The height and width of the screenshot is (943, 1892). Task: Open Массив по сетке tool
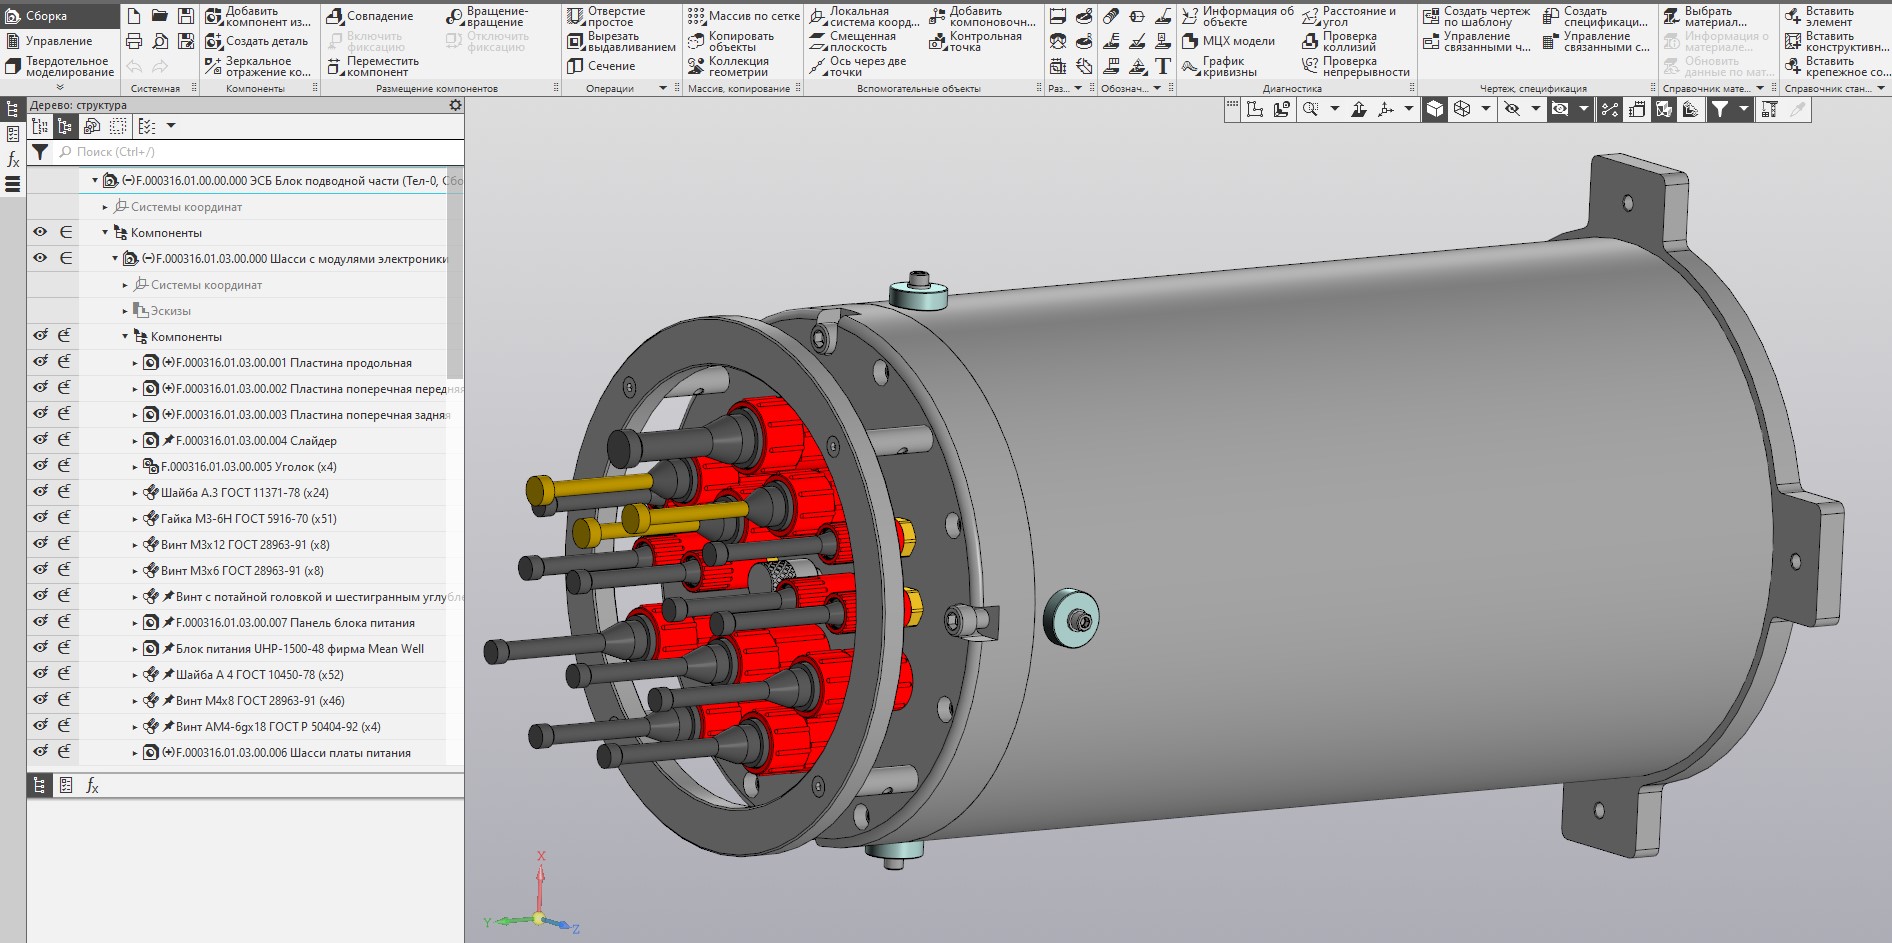[744, 16]
